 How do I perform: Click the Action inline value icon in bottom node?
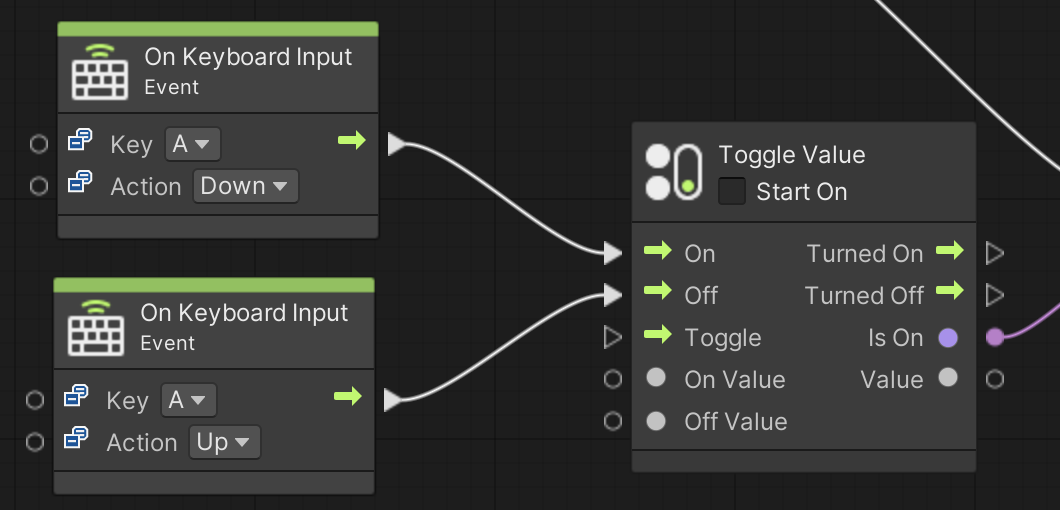tap(76, 439)
